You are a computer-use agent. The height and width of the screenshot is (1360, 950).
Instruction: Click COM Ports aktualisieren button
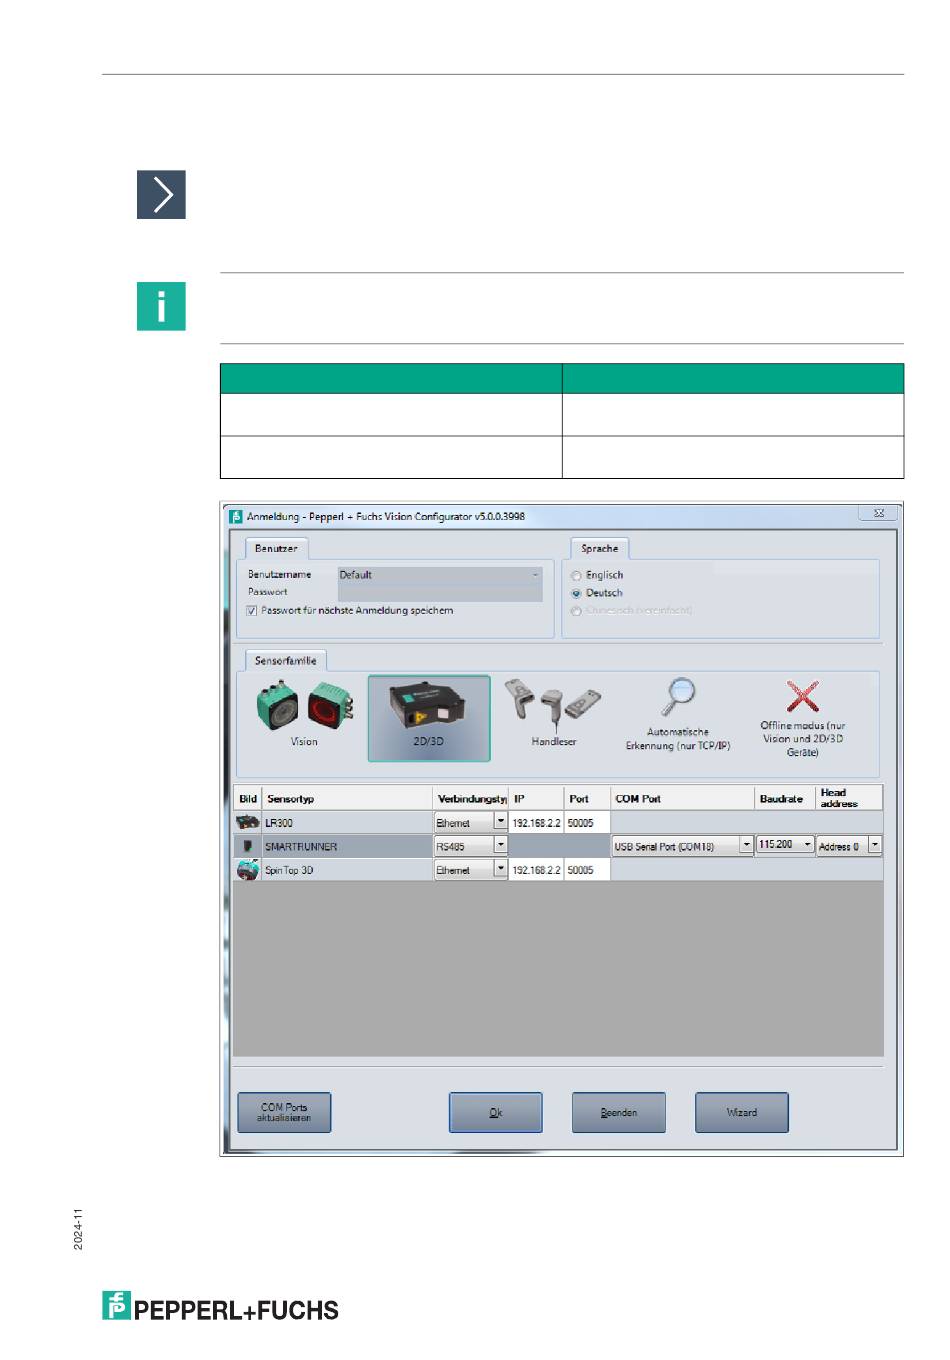[284, 1112]
